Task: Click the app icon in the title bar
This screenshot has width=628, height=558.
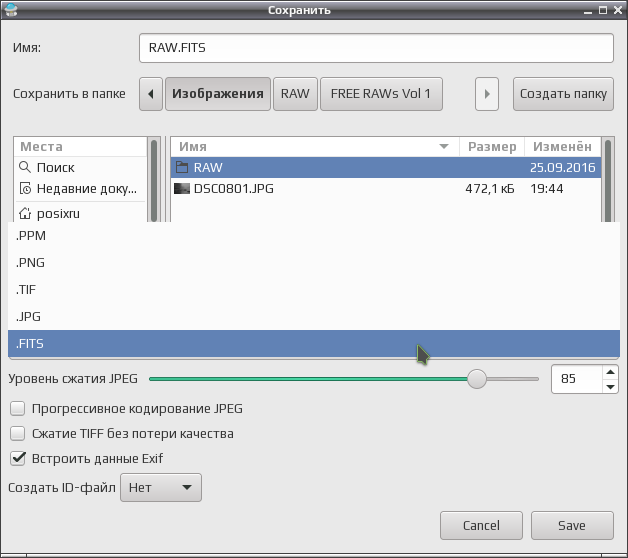Action: (x=11, y=10)
